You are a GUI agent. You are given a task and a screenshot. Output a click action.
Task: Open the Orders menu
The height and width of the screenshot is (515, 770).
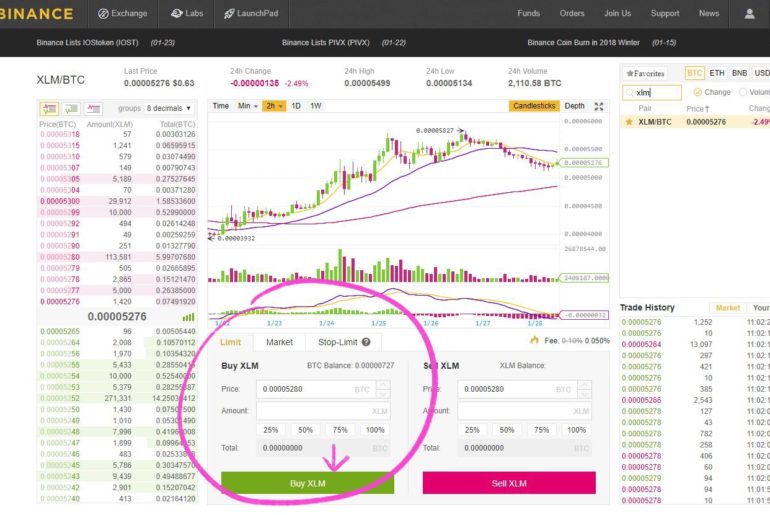tap(572, 14)
